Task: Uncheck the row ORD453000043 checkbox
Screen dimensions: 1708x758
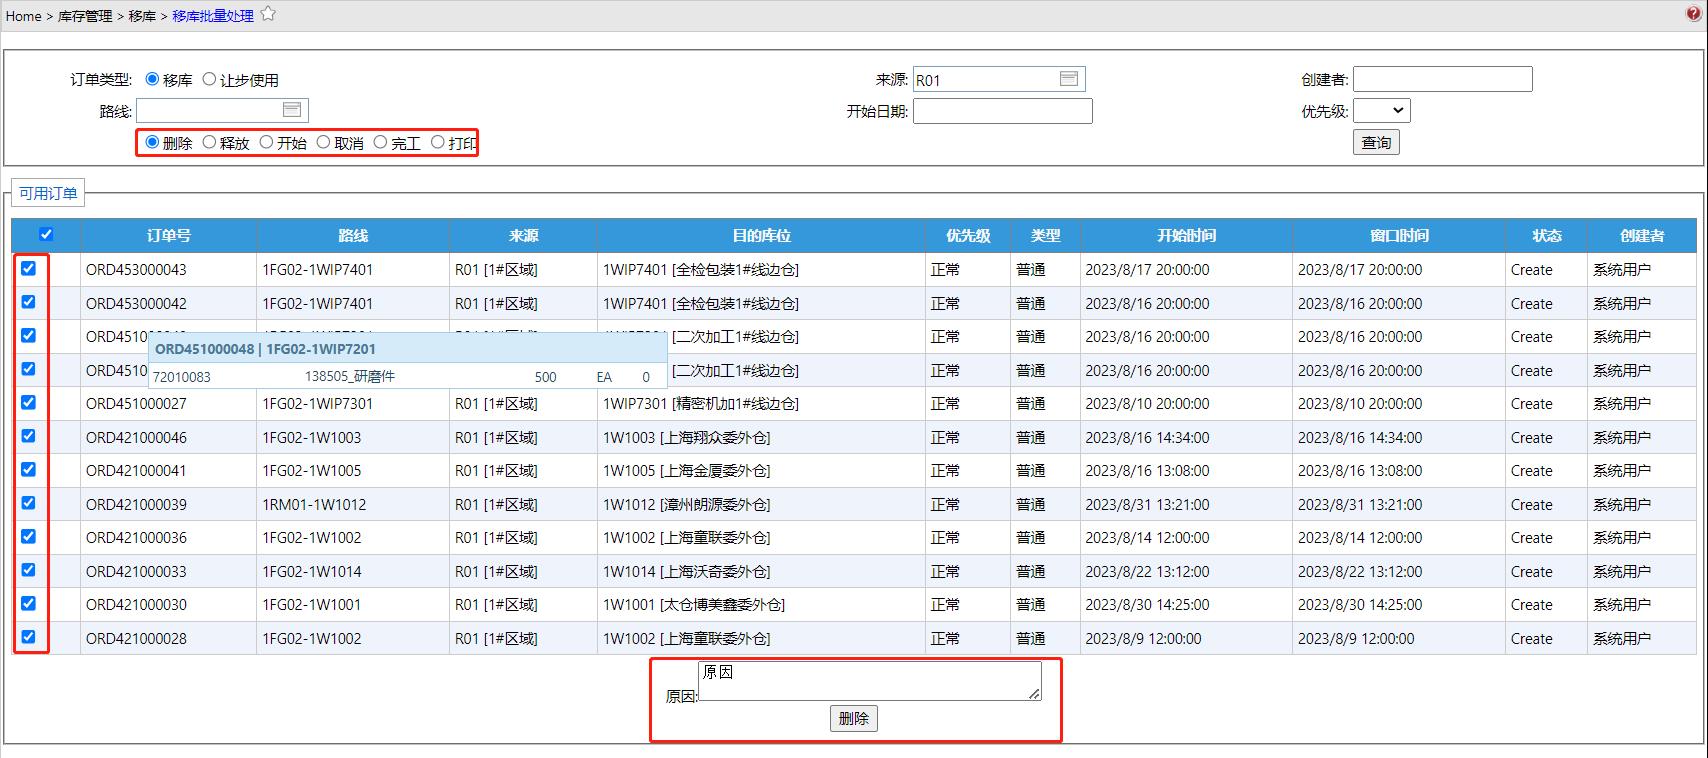Action: pos(28,268)
